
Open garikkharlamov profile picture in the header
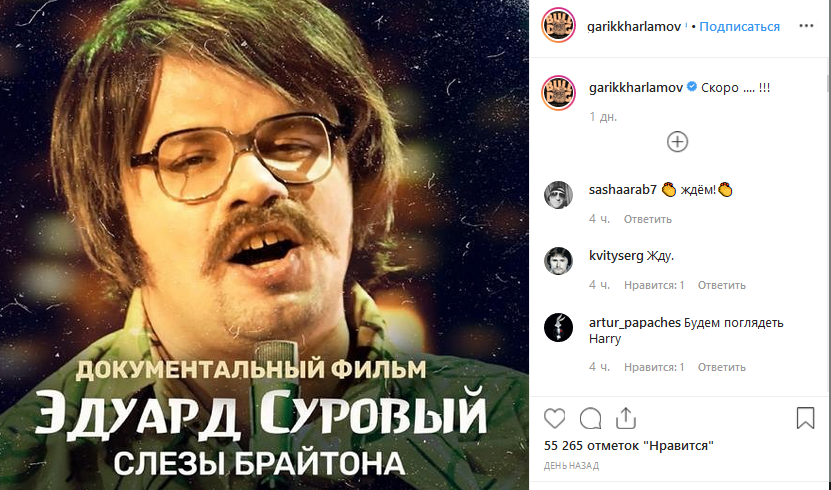coord(558,25)
